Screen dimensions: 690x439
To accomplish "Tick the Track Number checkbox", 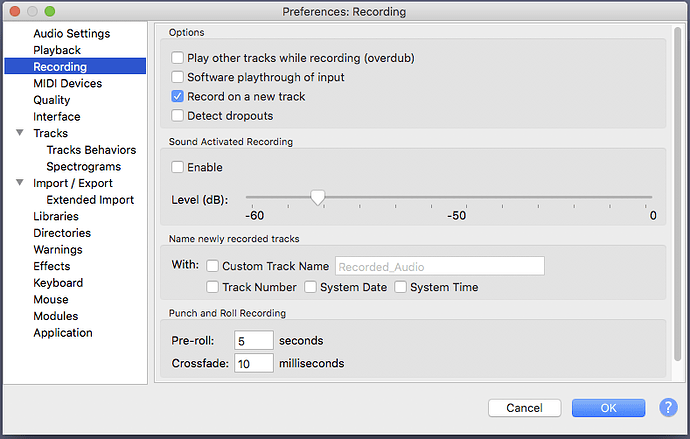I will (213, 287).
